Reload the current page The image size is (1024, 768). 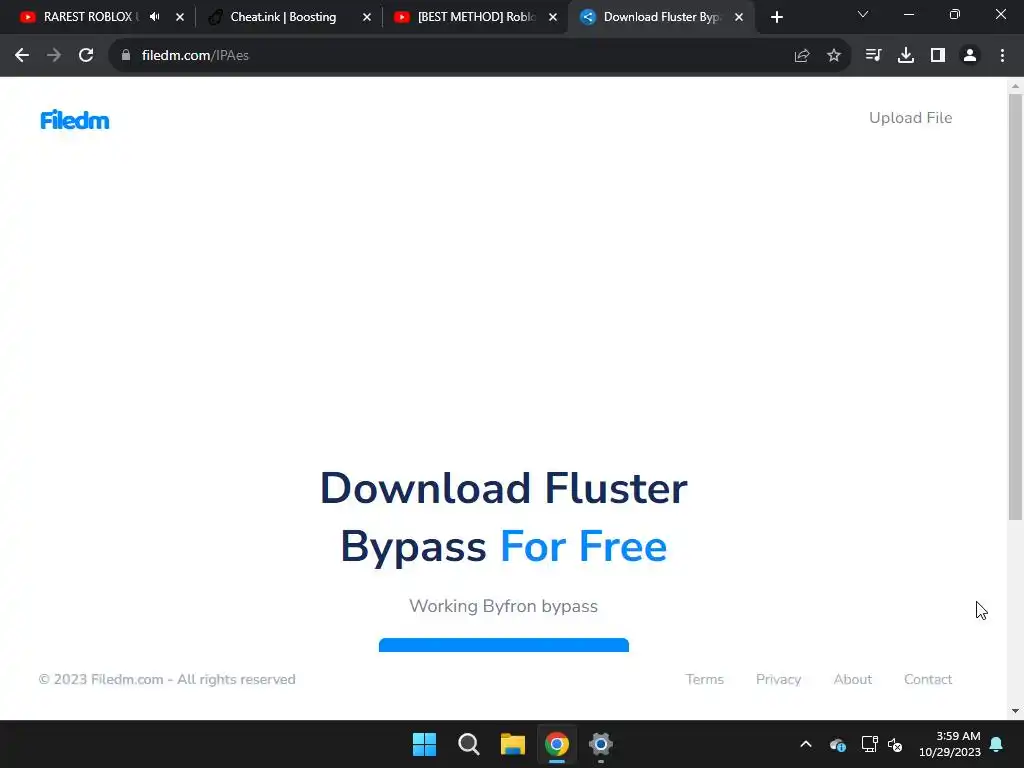click(x=86, y=56)
